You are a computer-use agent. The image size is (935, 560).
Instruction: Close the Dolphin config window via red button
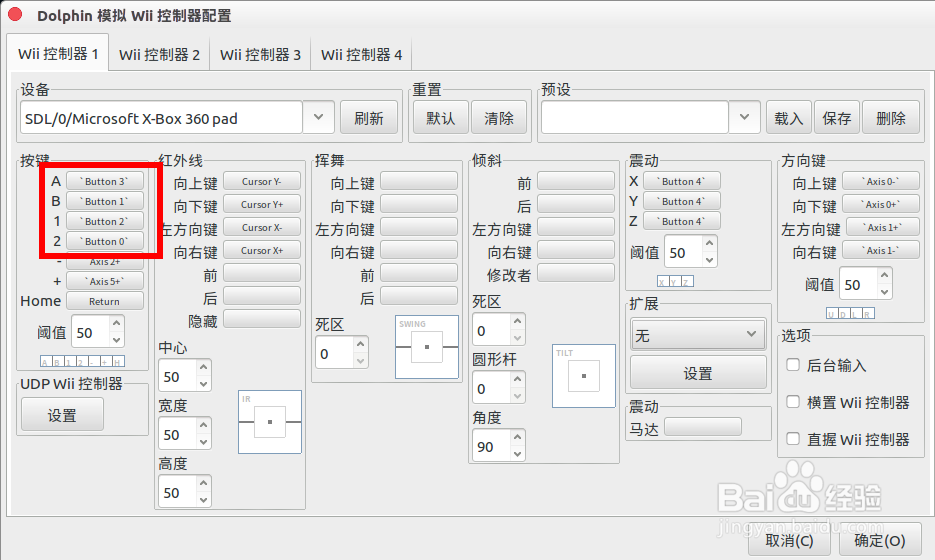click(x=15, y=15)
